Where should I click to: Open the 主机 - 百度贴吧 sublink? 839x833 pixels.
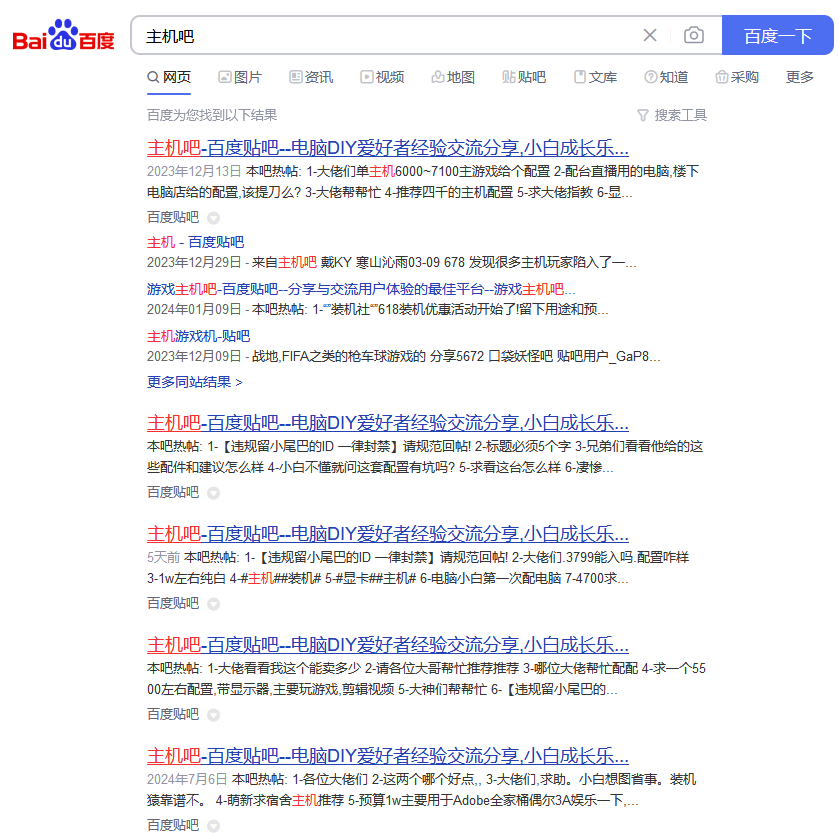(x=195, y=242)
